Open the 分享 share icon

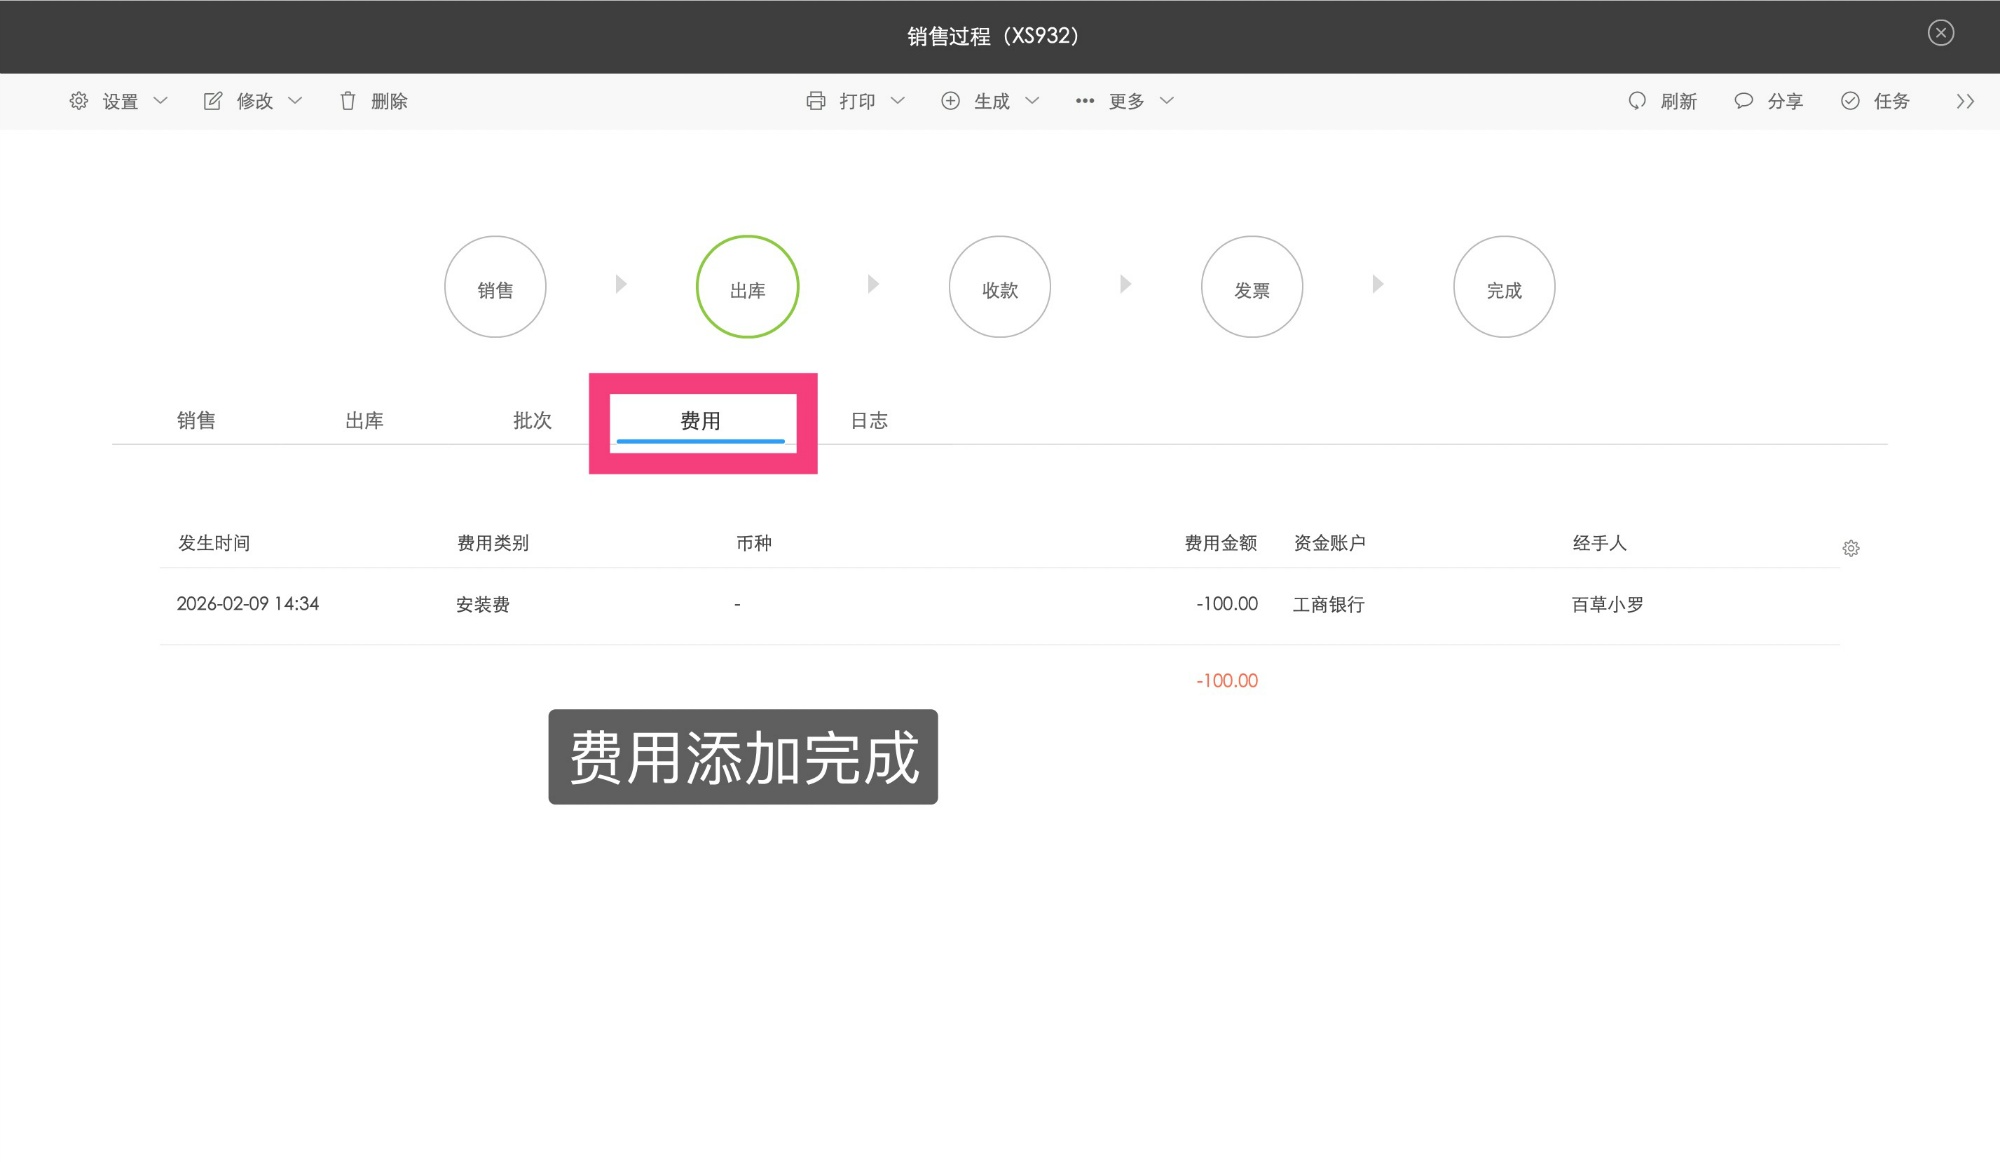(1743, 100)
